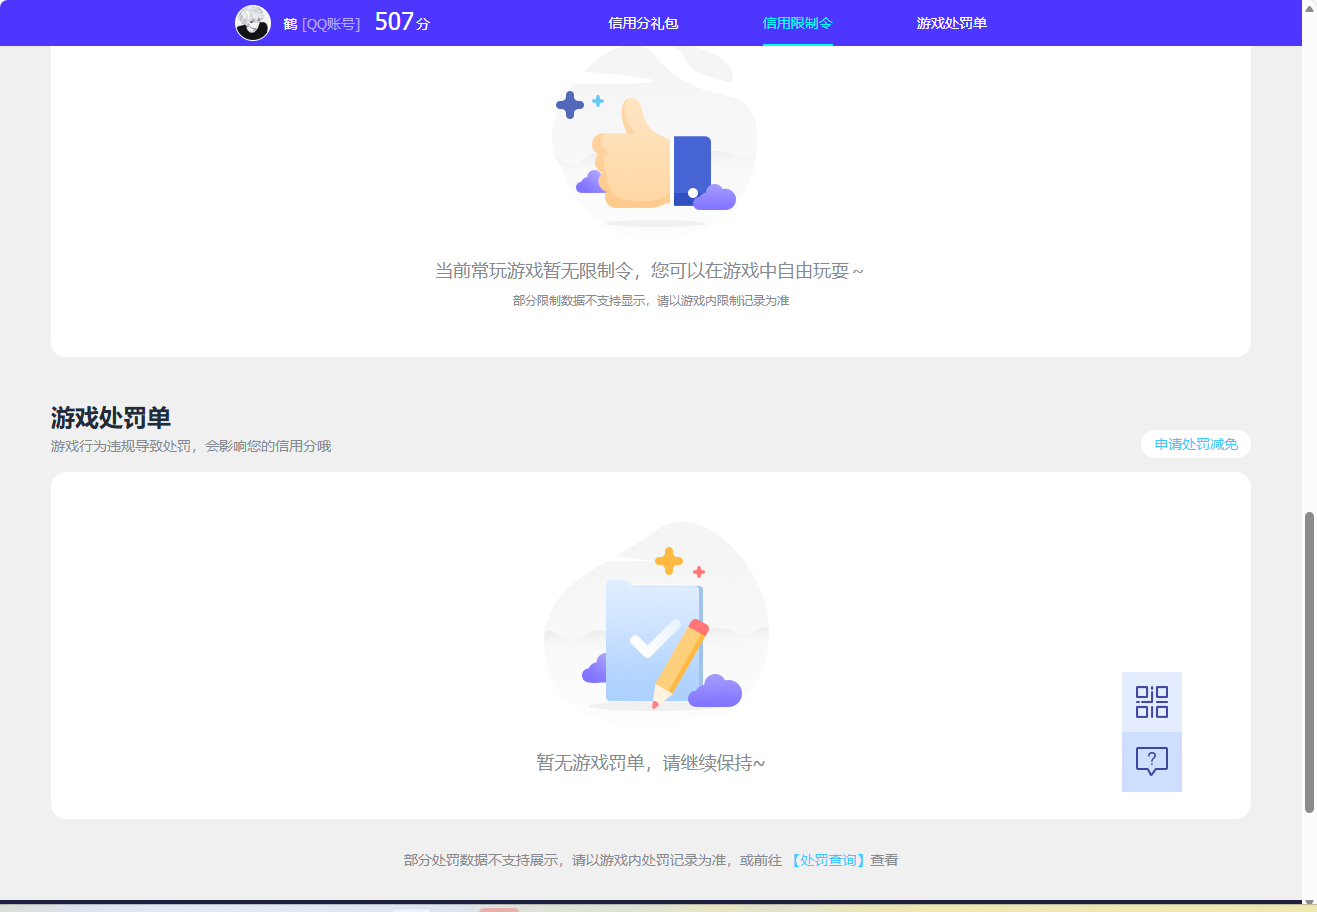Screen dimensions: 1317x912
Task: Click the user avatar in the header
Action: [253, 23]
